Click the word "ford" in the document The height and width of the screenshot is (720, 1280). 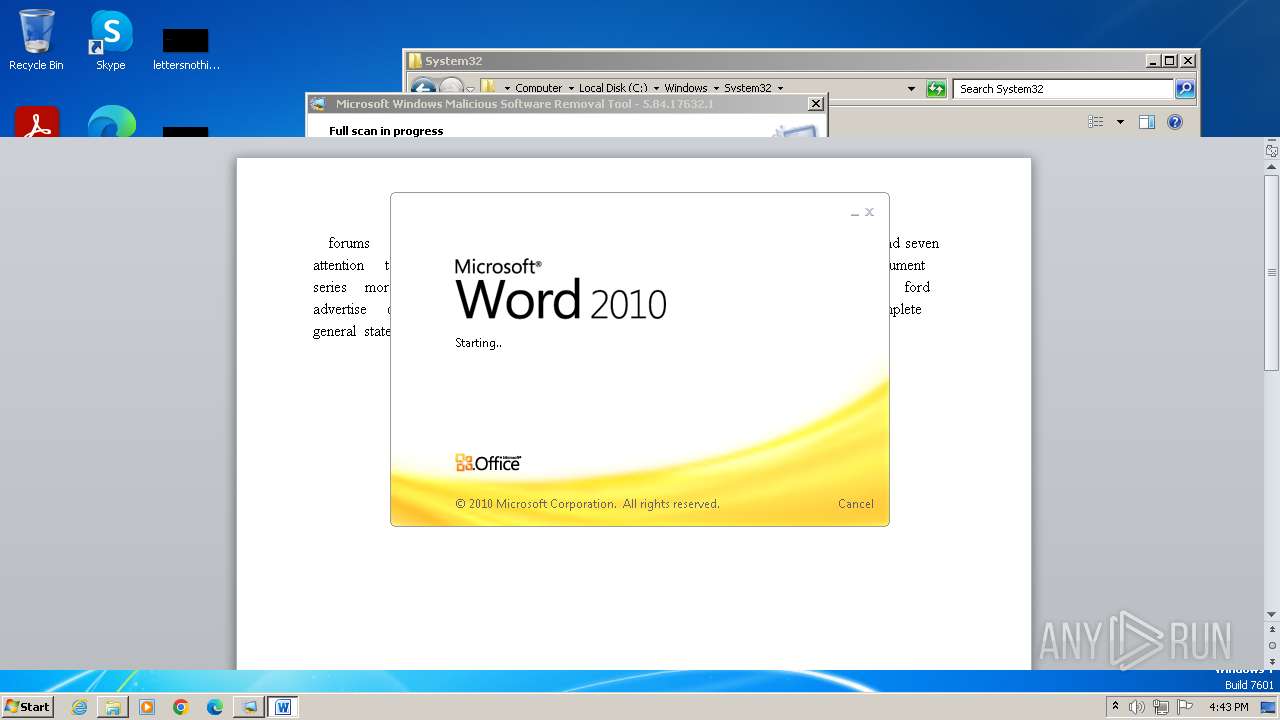917,287
